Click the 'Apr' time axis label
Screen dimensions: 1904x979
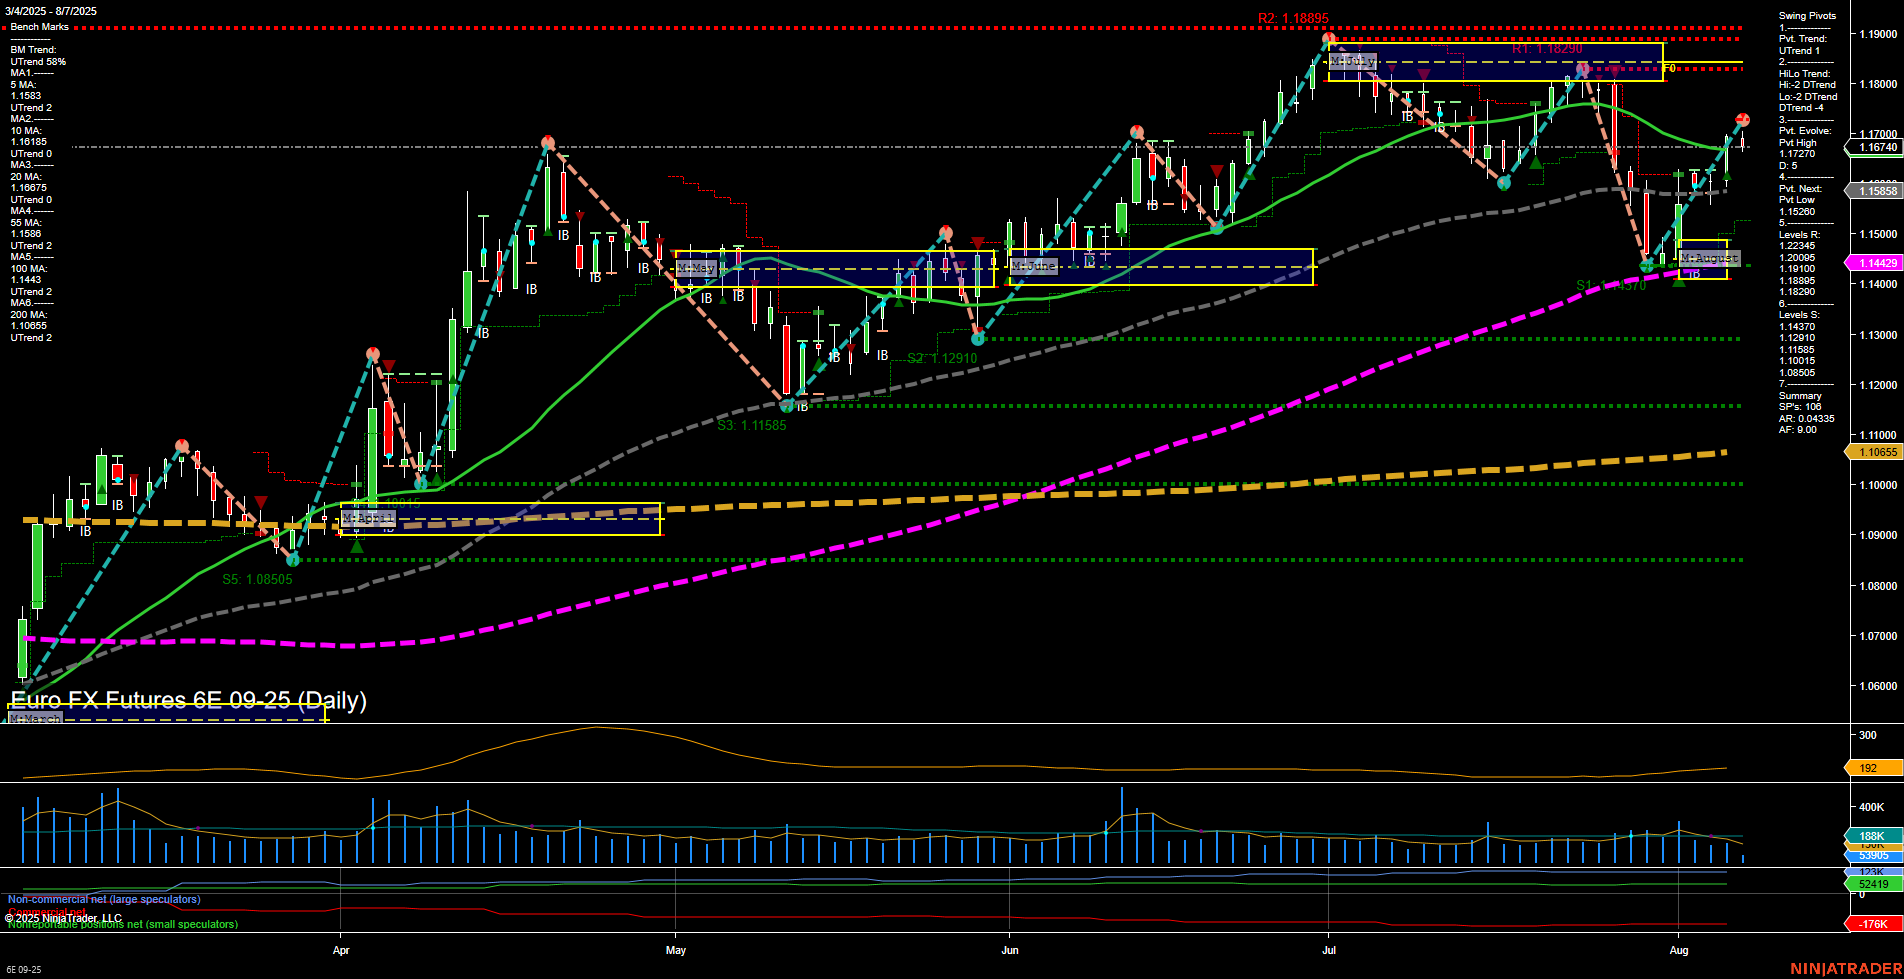tap(341, 950)
